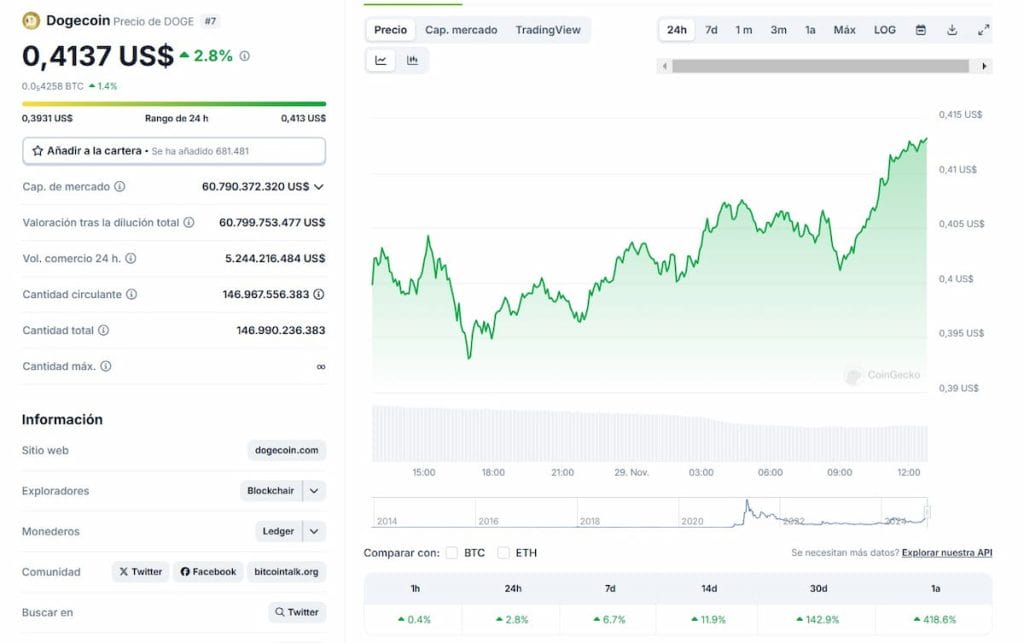Open info icon next to Cantidad circulante label
The height and width of the screenshot is (643, 1024).
131,294
